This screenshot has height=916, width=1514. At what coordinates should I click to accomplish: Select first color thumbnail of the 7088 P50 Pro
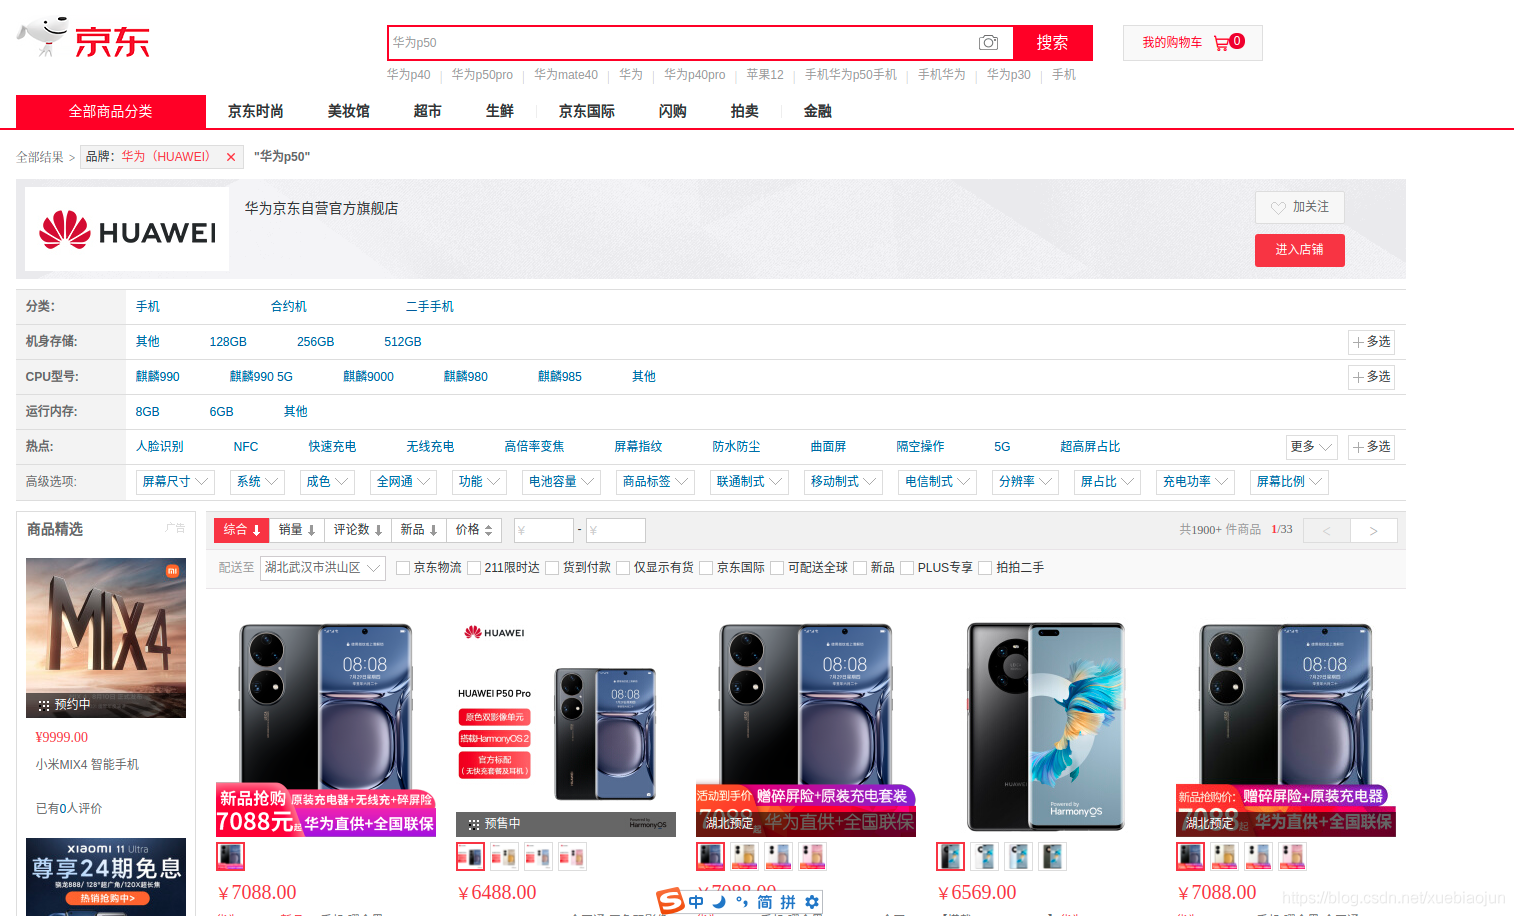click(x=230, y=856)
